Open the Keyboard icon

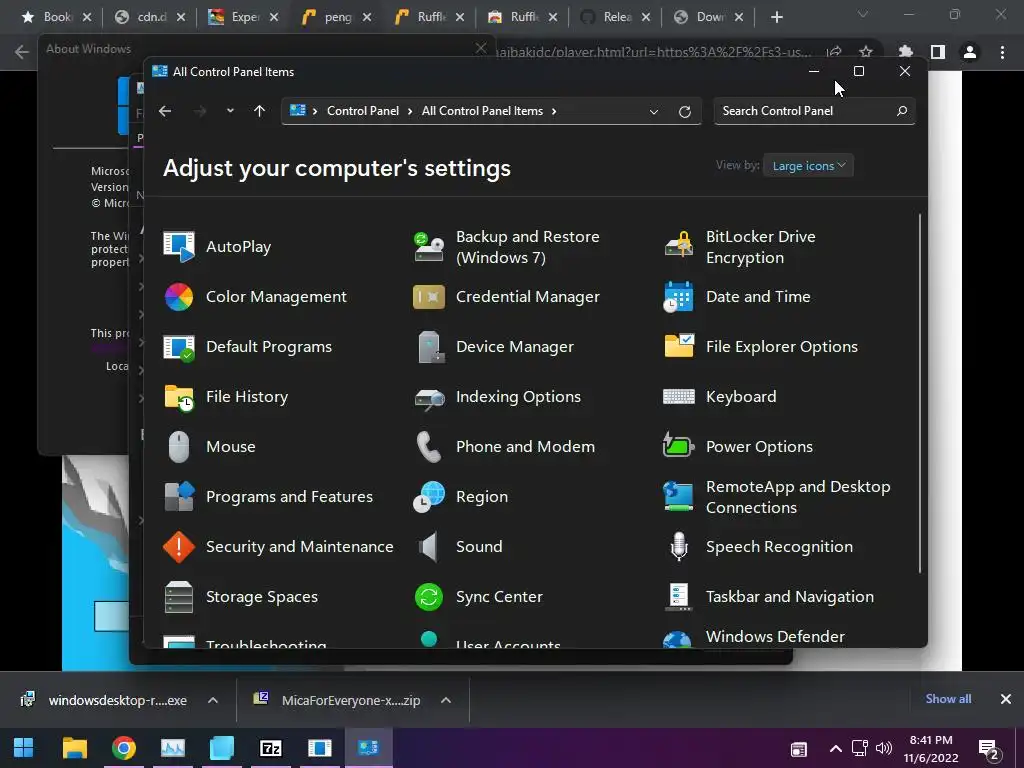(679, 396)
